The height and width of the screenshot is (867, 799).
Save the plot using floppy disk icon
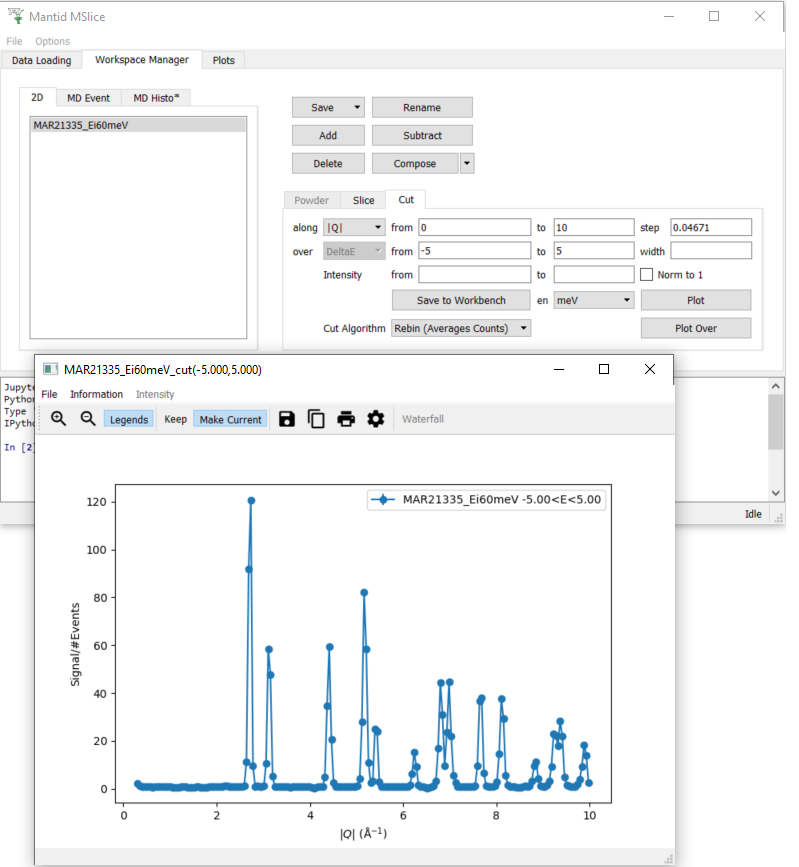pyautogui.click(x=287, y=419)
